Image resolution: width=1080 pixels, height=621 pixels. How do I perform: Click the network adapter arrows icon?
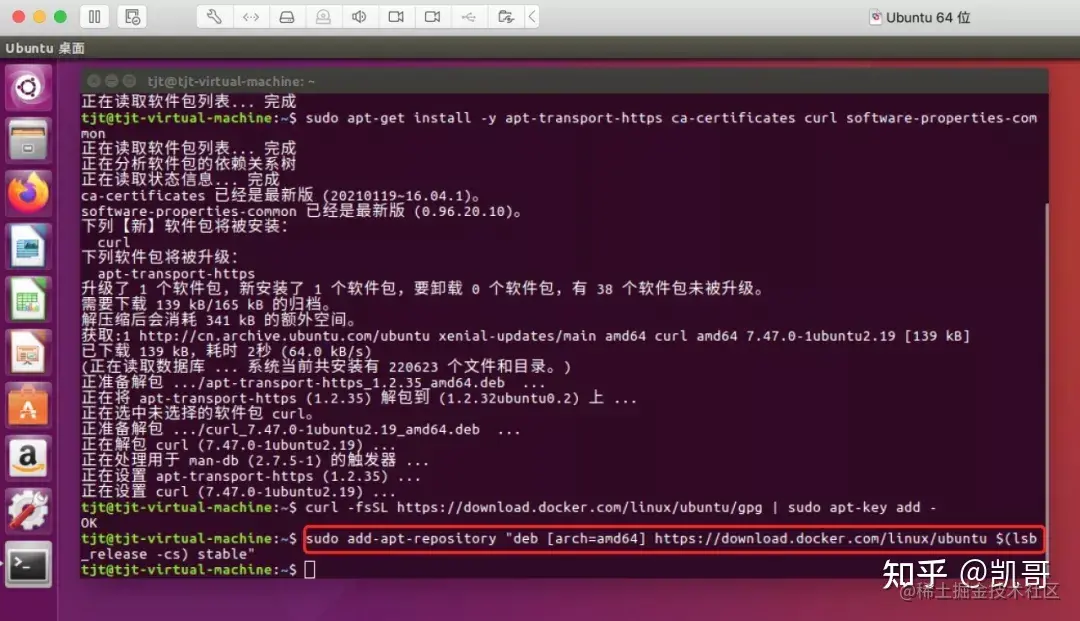pos(251,17)
